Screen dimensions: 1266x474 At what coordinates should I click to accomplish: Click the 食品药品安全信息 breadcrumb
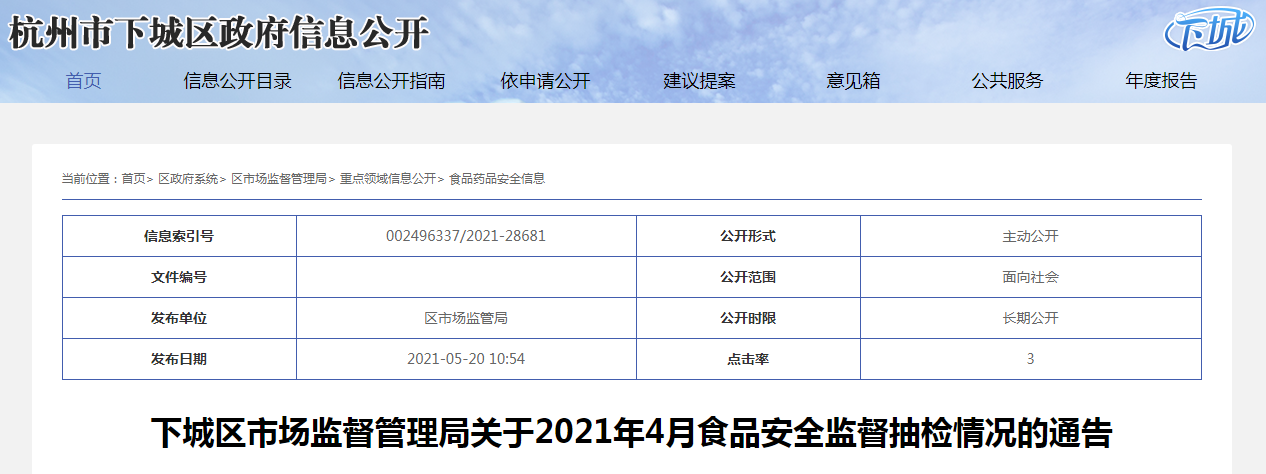coord(497,179)
